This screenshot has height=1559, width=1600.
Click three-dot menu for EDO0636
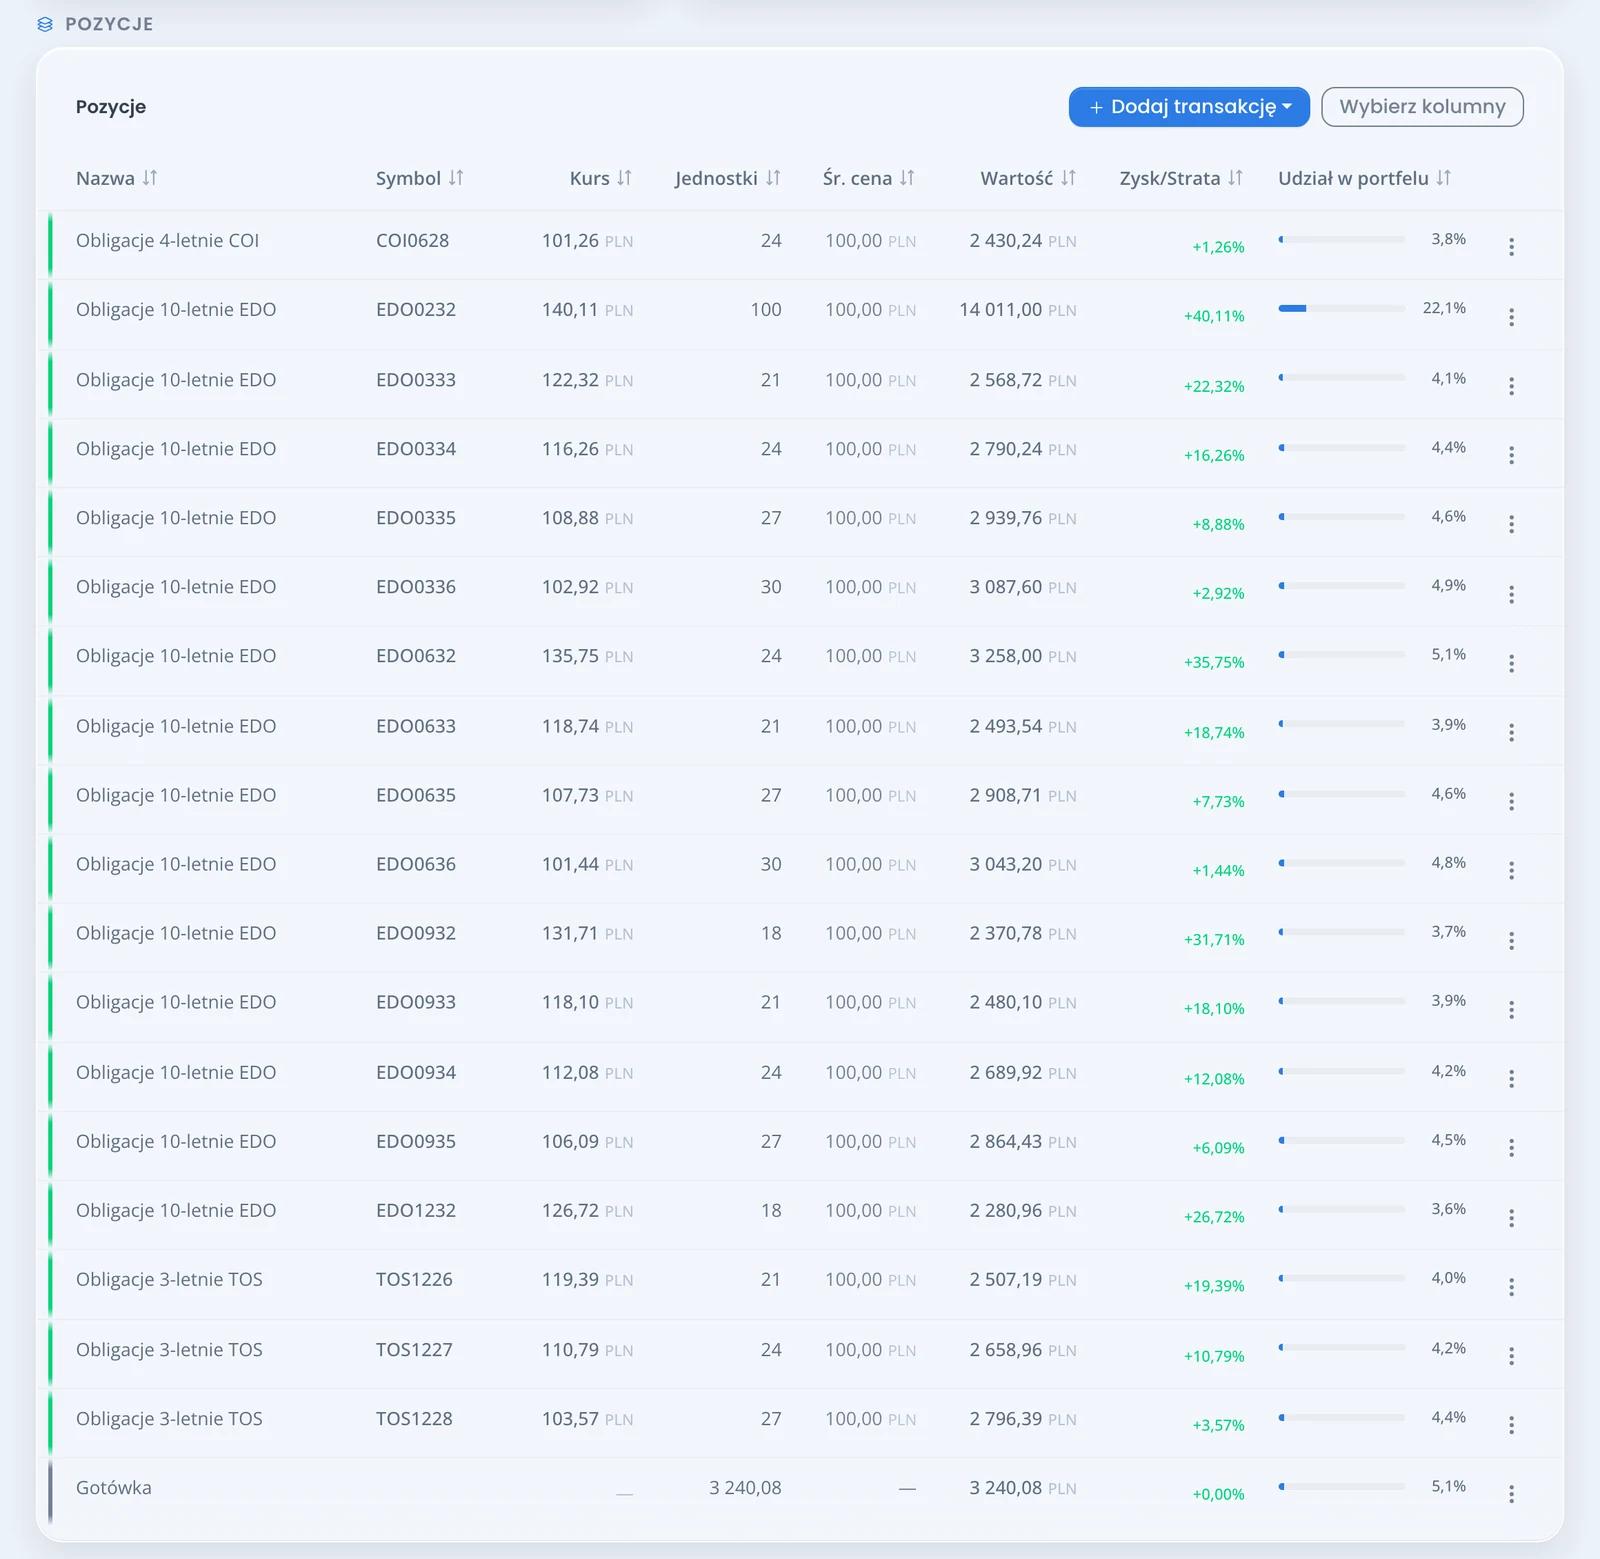[x=1511, y=871]
